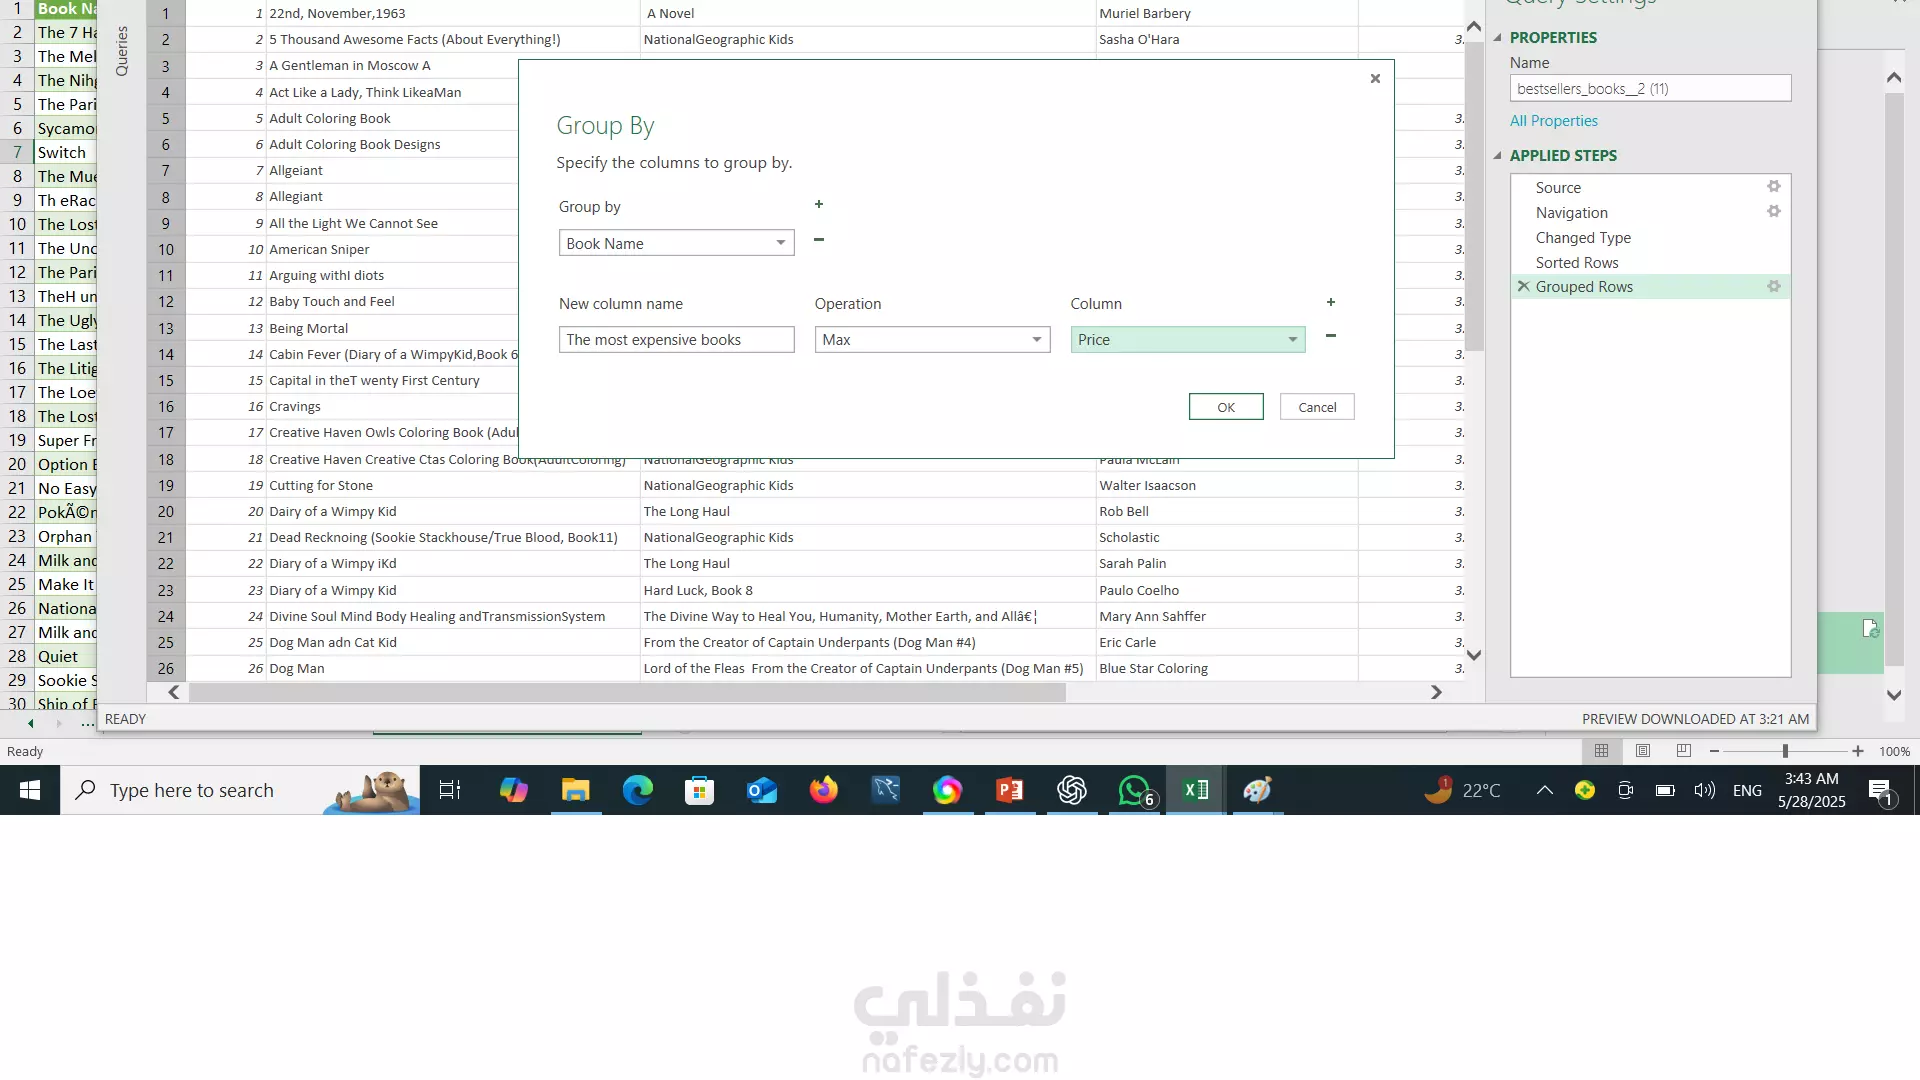Viewport: 1920px width, 1080px height.
Task: Open WhatsApp from taskbar
Action: tap(1134, 790)
